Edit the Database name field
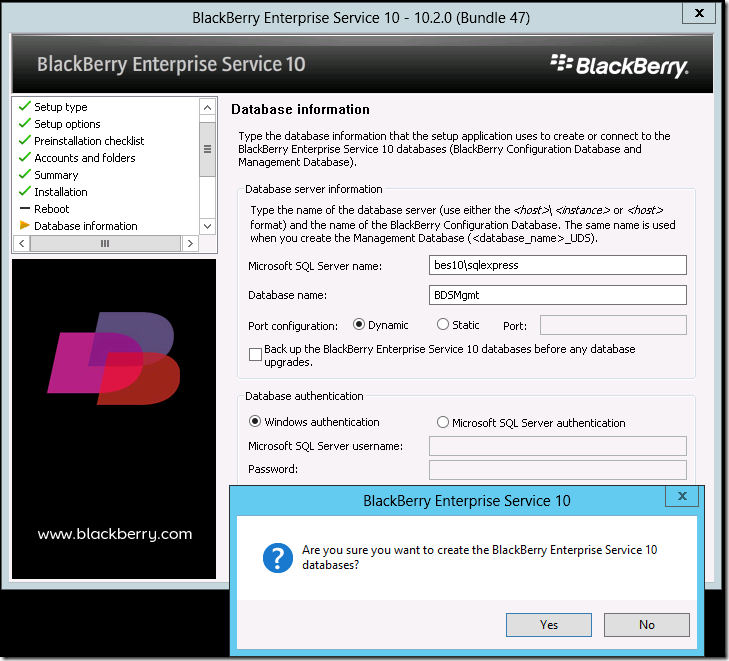Viewport: 729px width, 661px height. point(557,295)
